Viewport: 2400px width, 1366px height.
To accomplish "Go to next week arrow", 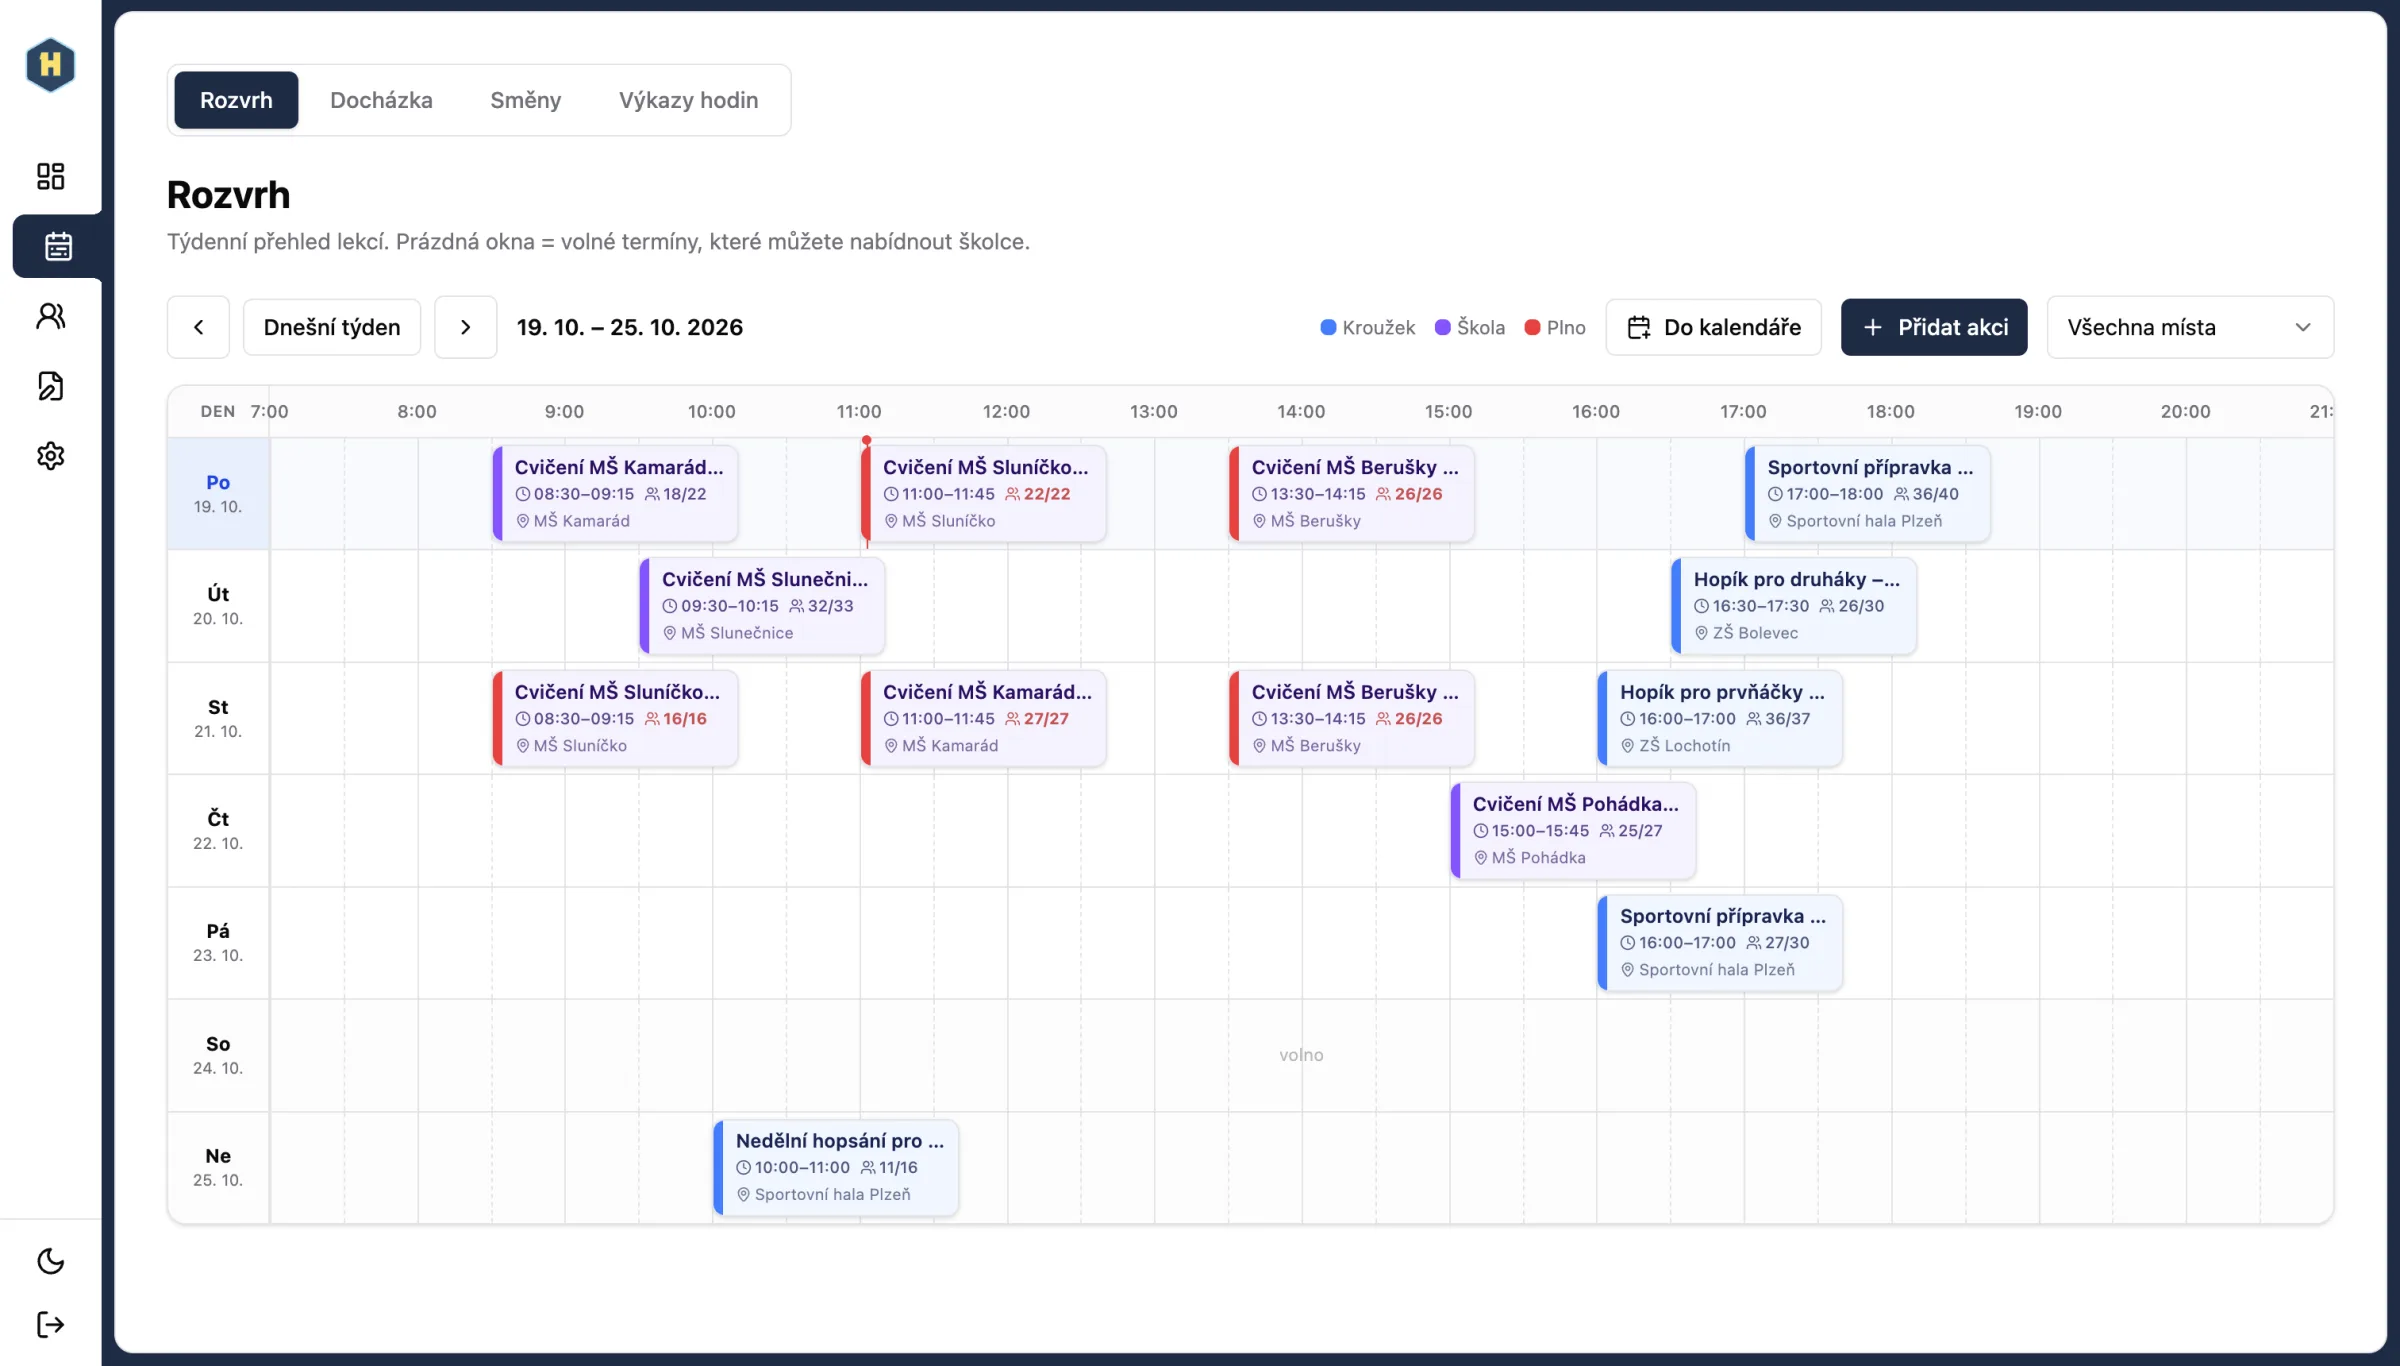I will click(465, 327).
